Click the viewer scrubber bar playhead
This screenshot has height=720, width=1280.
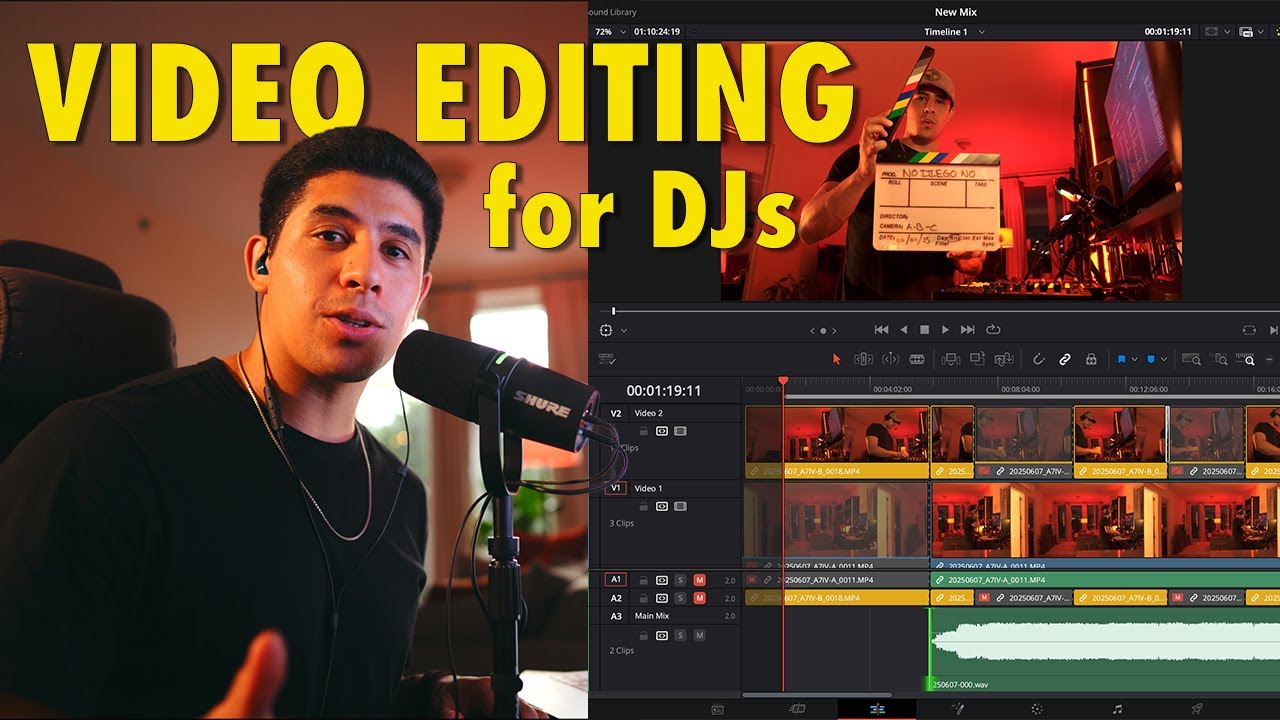click(x=614, y=311)
